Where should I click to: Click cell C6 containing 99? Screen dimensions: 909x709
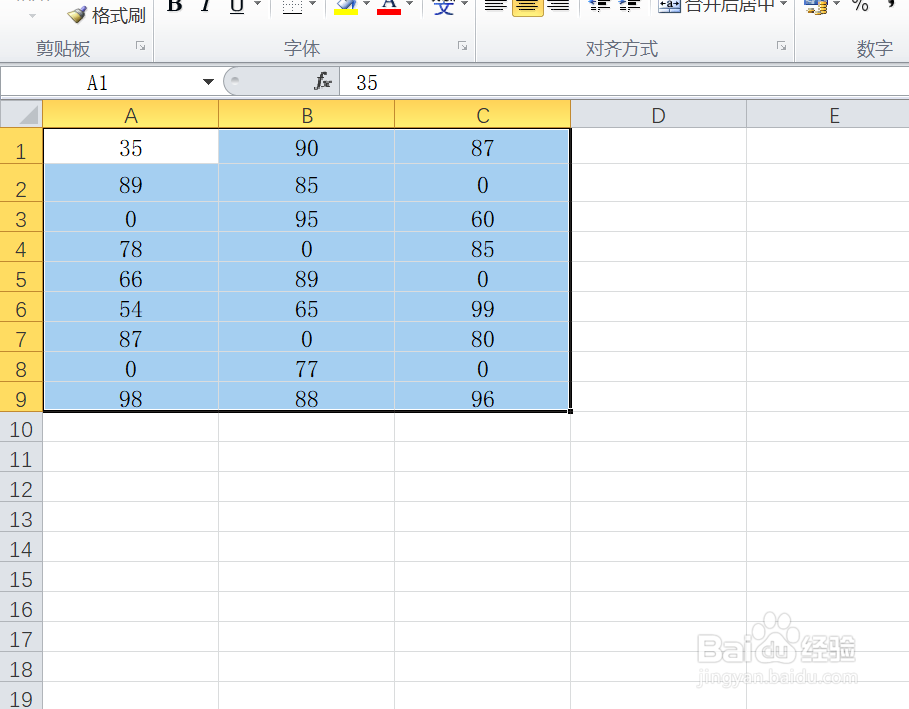482,308
